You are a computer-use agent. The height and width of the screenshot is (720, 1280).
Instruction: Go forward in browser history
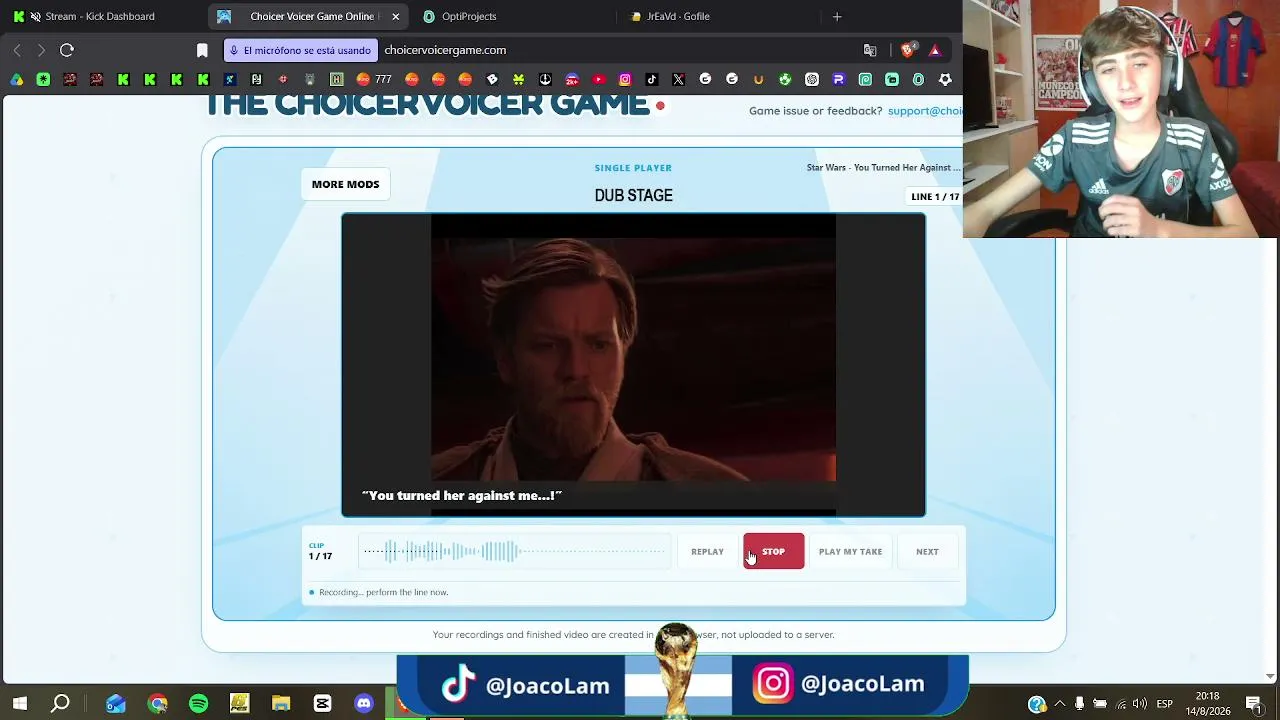[x=41, y=50]
